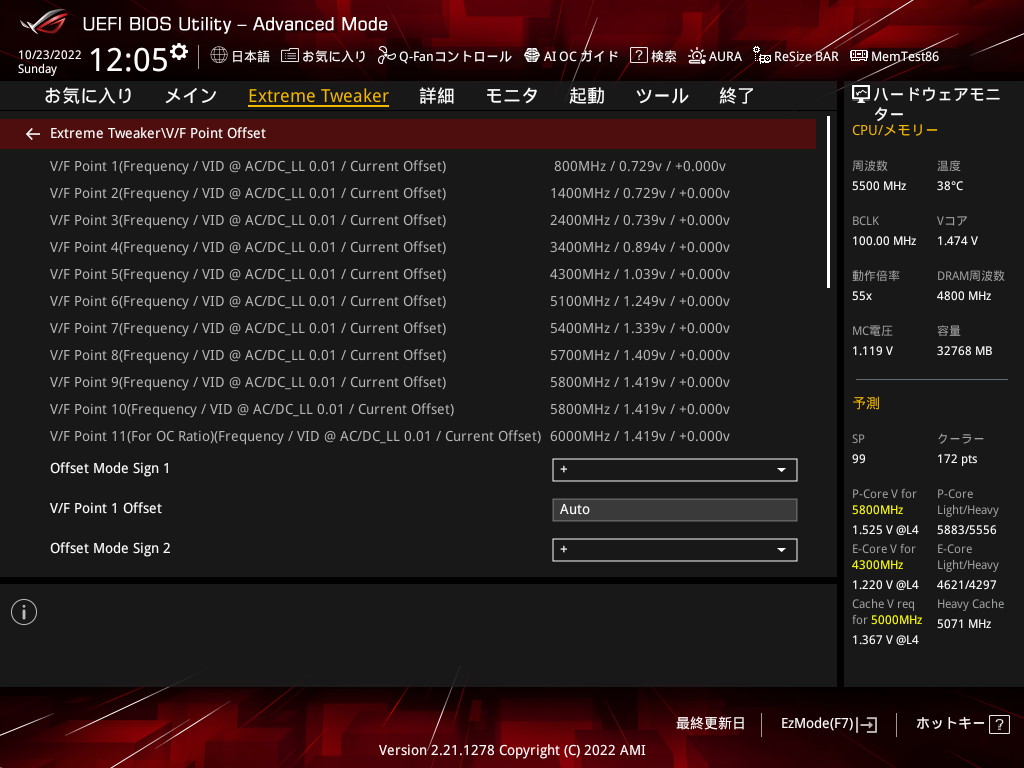Click ReSize BAR label

[807, 56]
